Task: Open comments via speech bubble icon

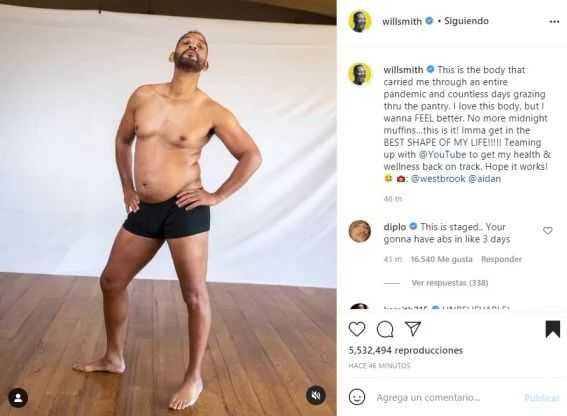Action: click(x=385, y=329)
